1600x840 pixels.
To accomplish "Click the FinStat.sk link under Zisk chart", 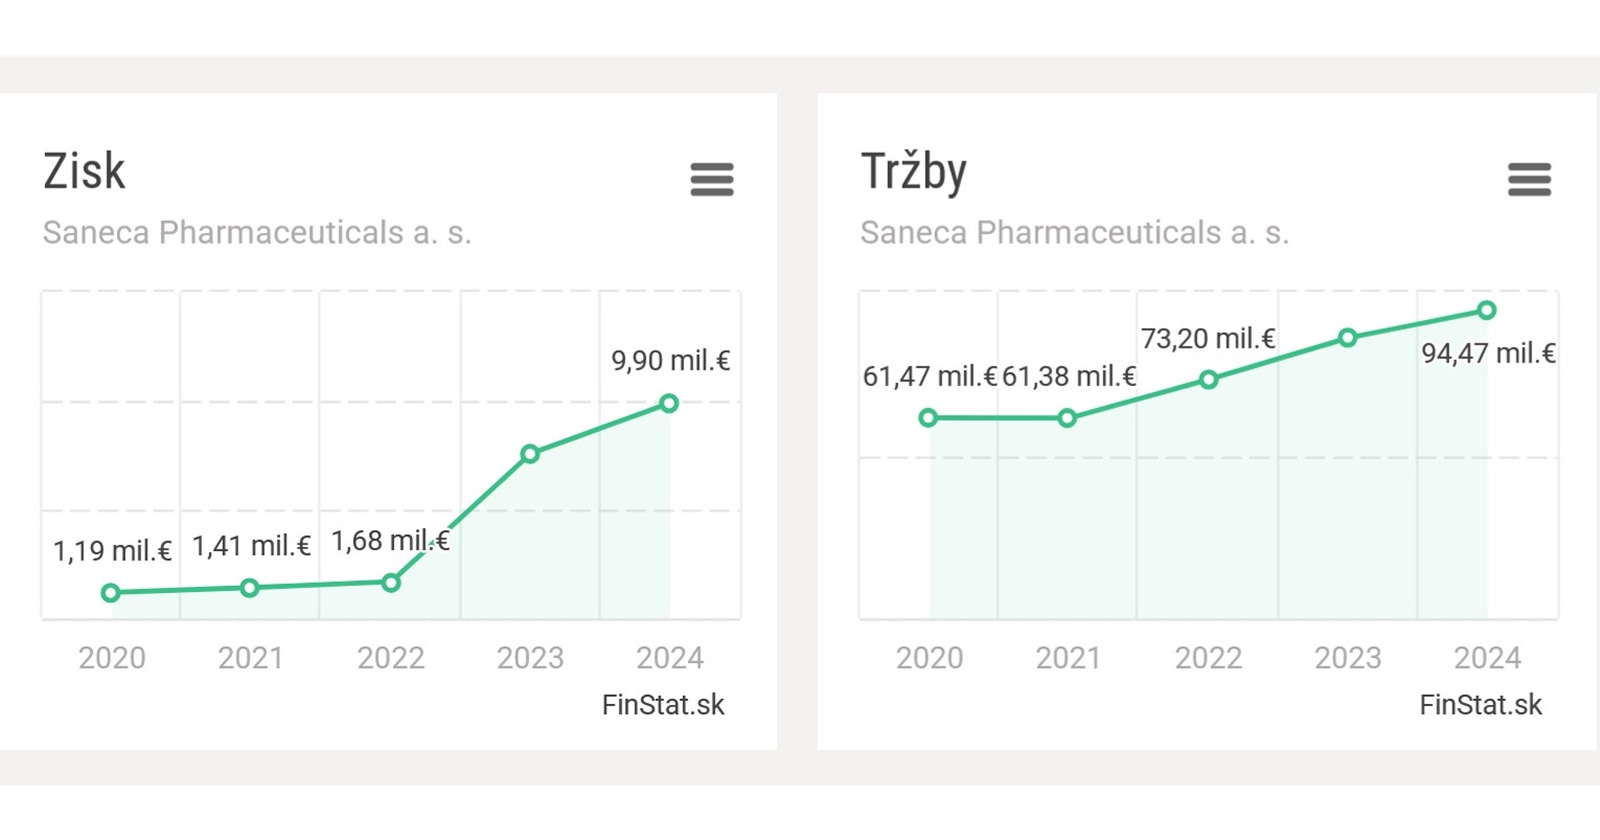I will click(663, 705).
